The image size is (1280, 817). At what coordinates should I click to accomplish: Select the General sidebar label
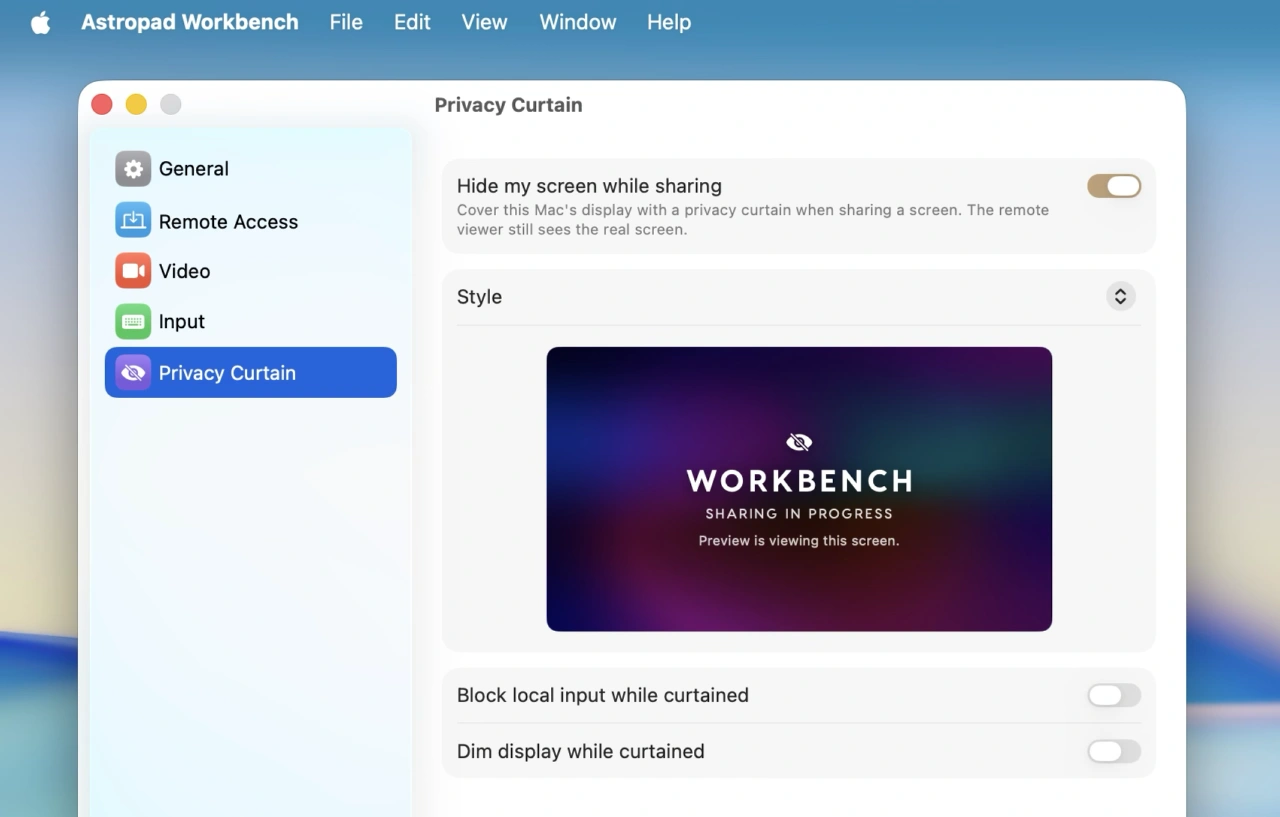click(x=194, y=169)
